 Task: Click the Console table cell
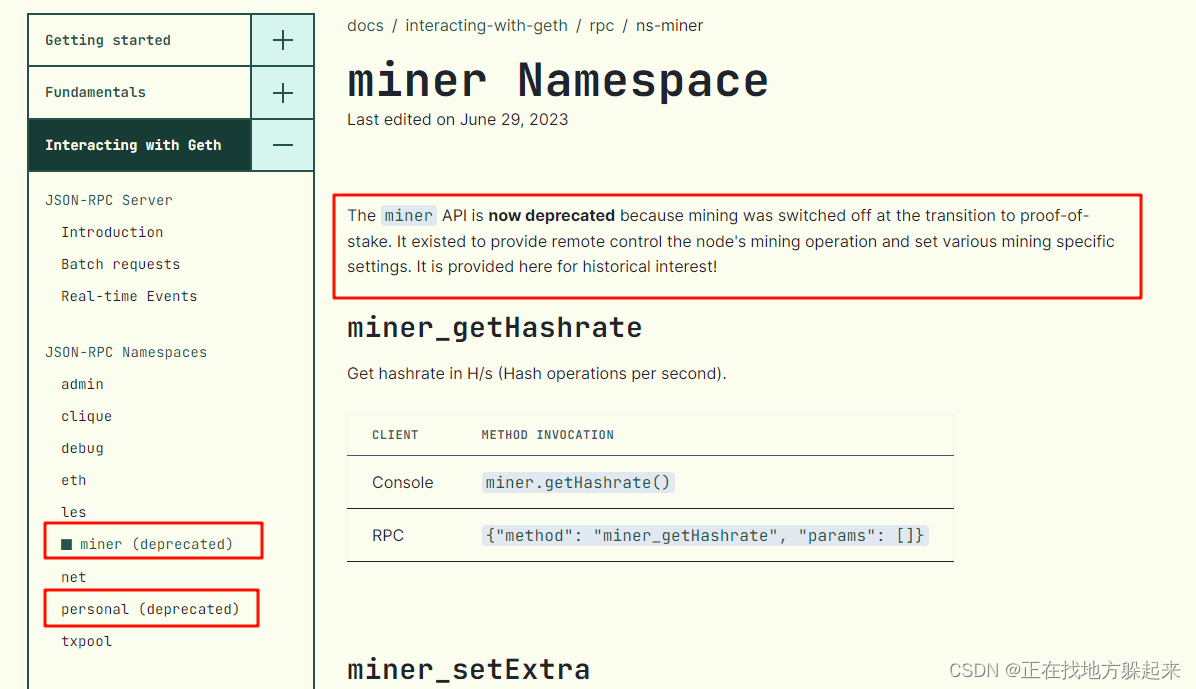(403, 483)
